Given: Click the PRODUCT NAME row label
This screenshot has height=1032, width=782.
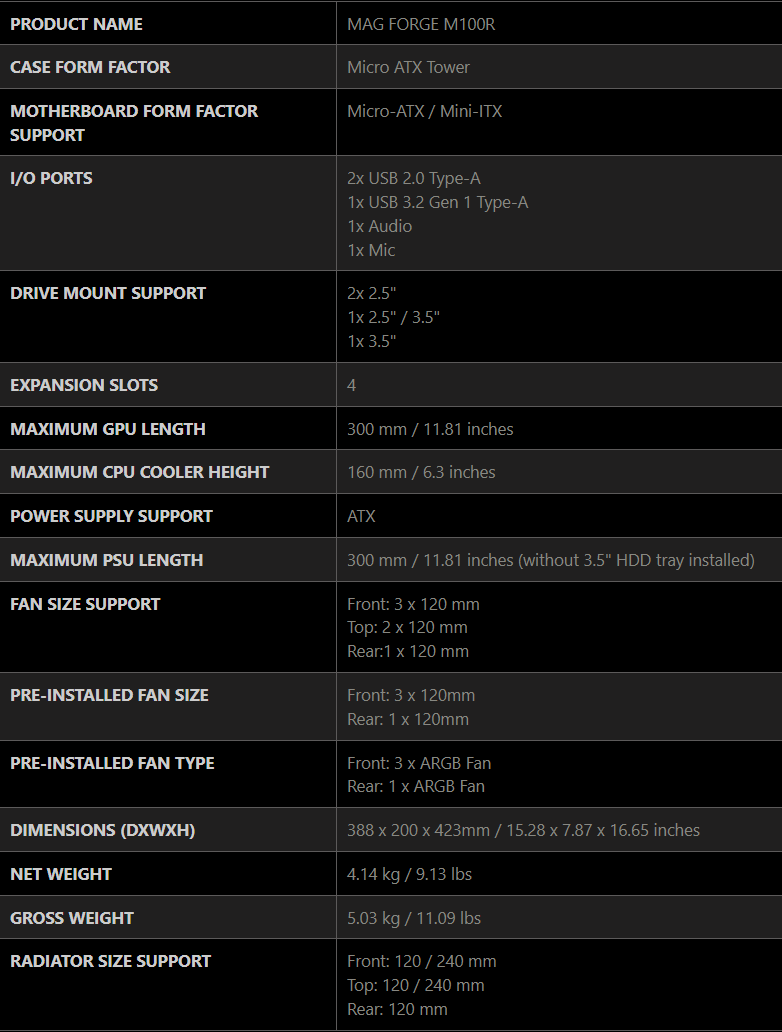Looking at the screenshot, I should 76,24.
